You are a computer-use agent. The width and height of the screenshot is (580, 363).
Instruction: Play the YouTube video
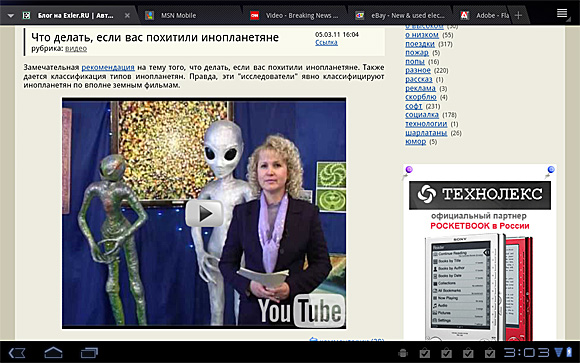coord(204,214)
